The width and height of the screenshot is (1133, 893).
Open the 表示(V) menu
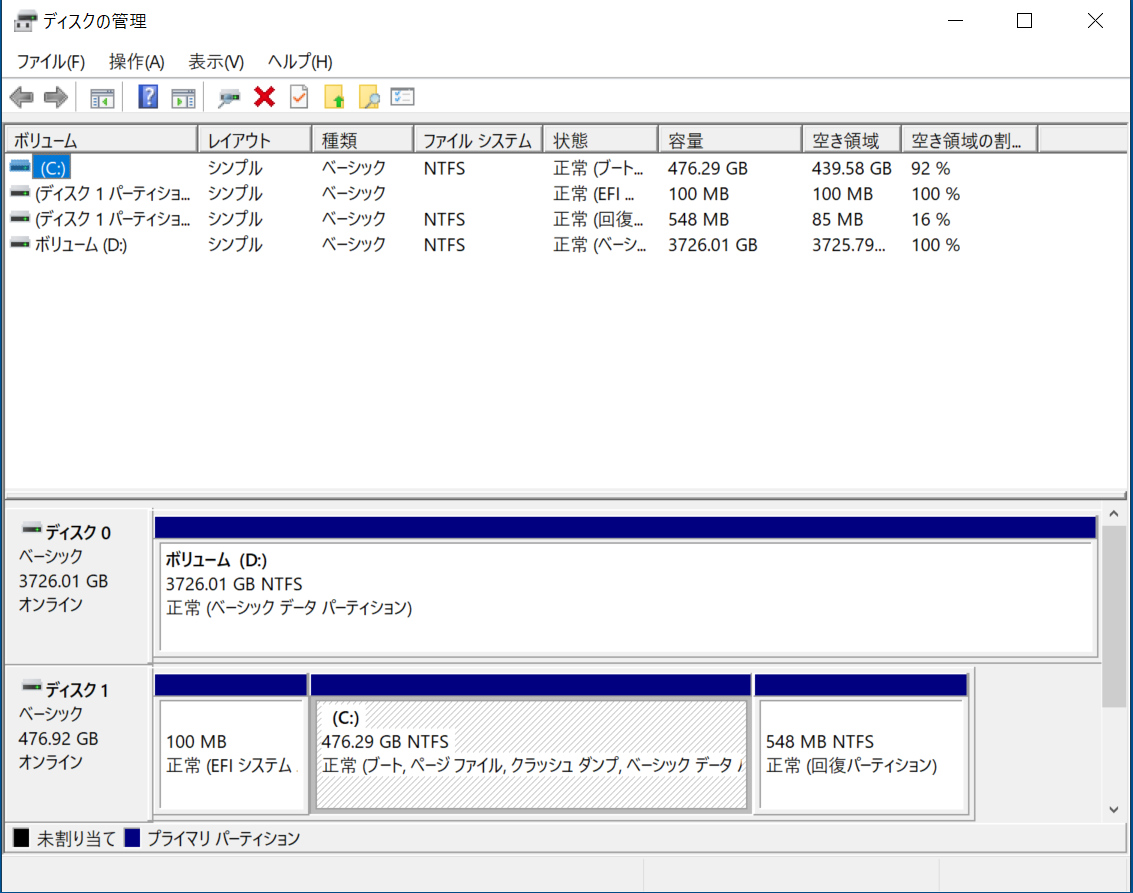[x=216, y=62]
